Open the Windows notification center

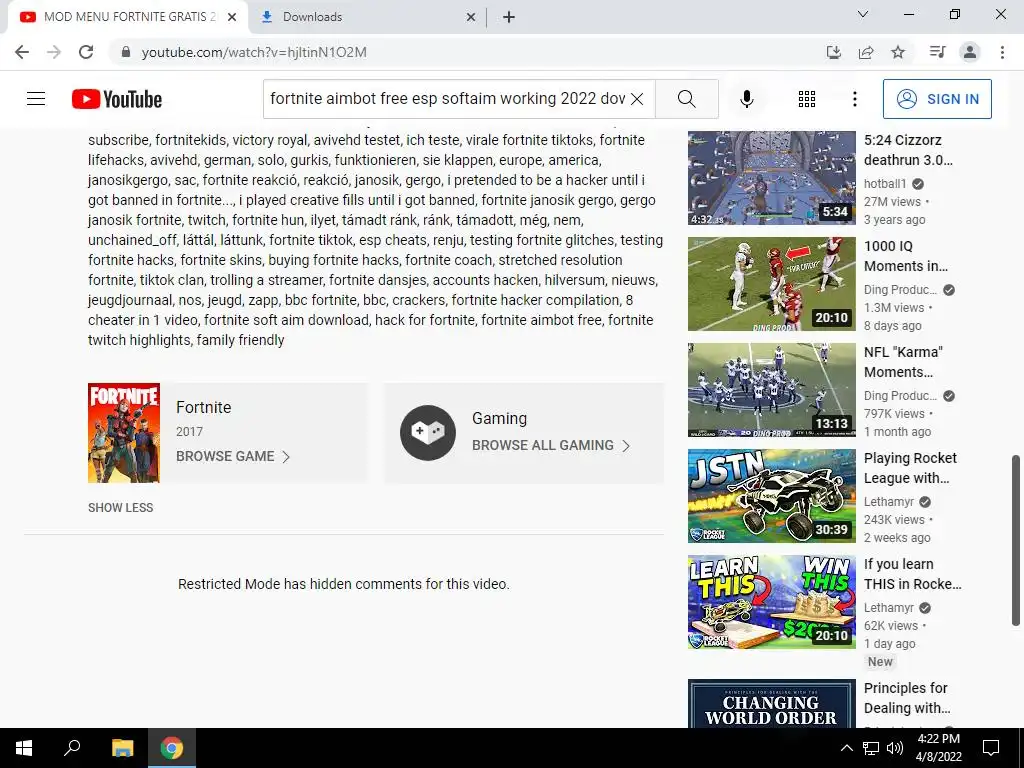point(991,748)
